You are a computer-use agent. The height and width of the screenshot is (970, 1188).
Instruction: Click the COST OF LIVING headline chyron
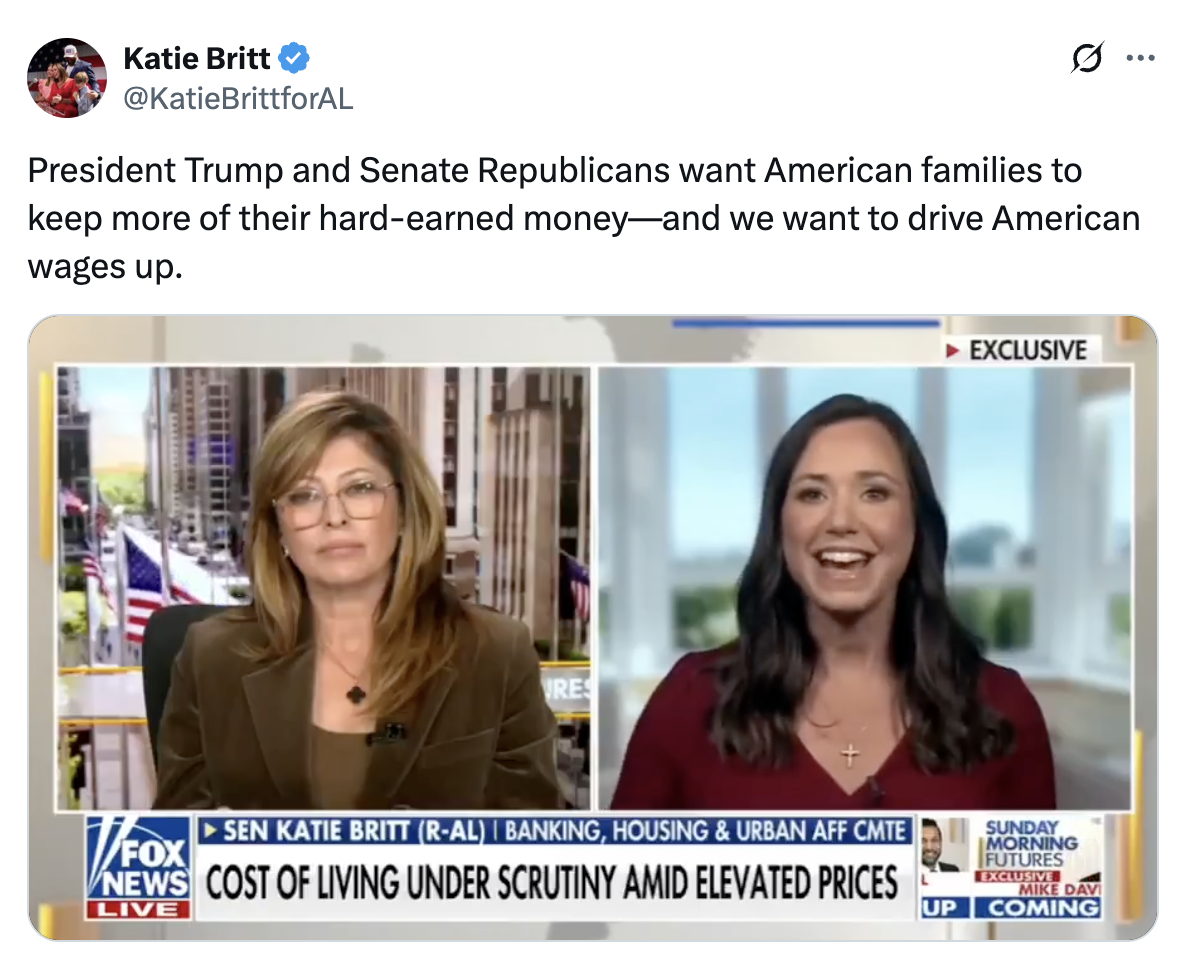[x=552, y=884]
